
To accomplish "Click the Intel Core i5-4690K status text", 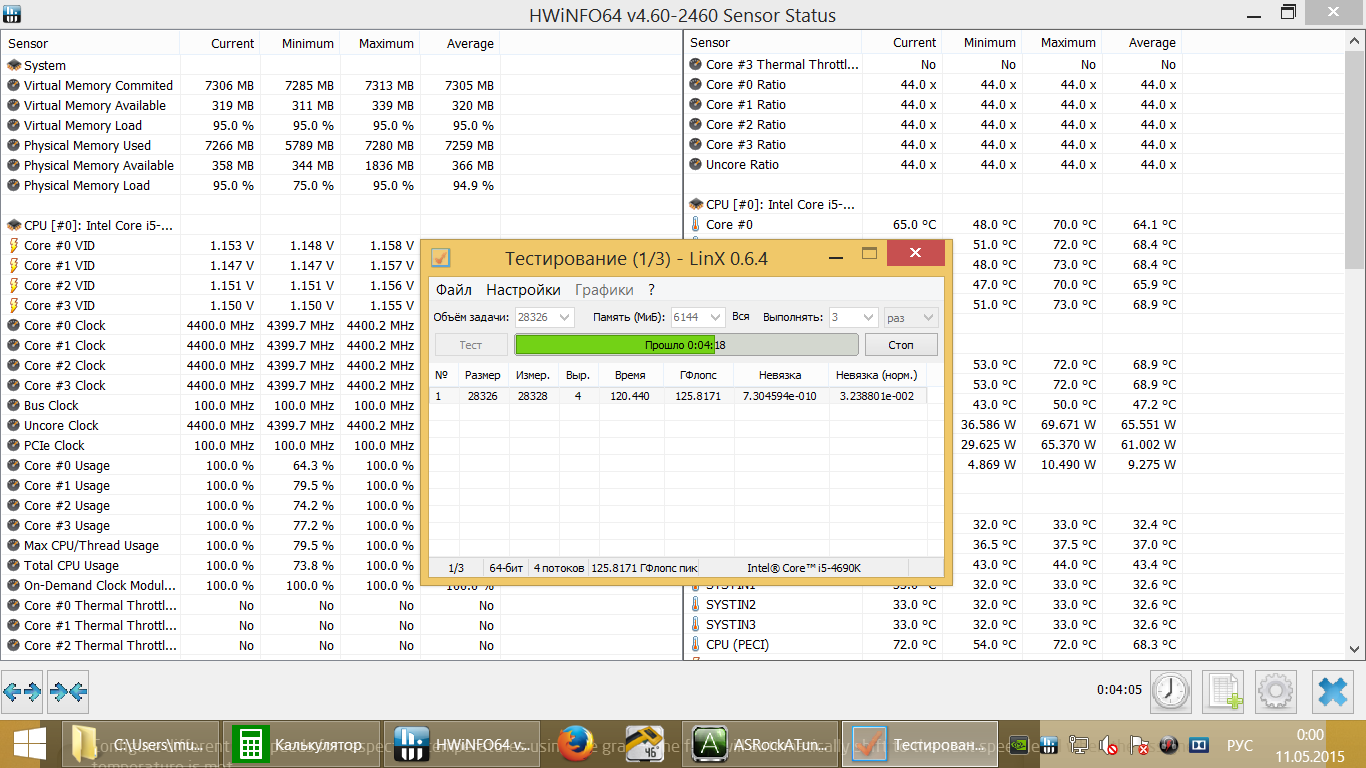I will (803, 568).
